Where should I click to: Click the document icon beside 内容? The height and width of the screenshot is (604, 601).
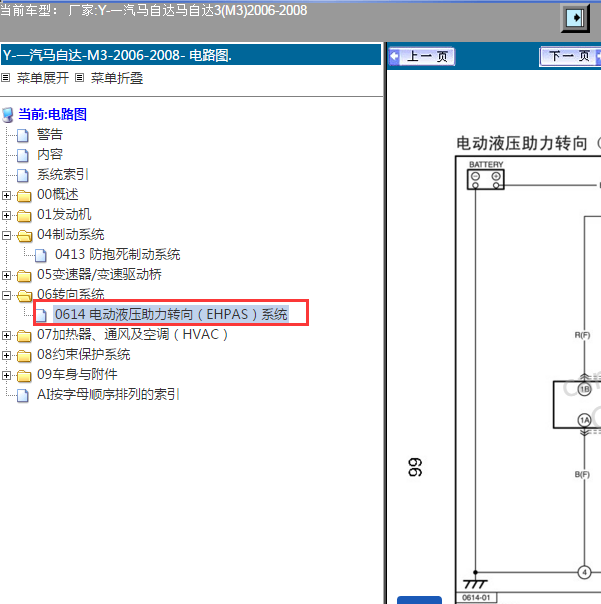click(23, 155)
